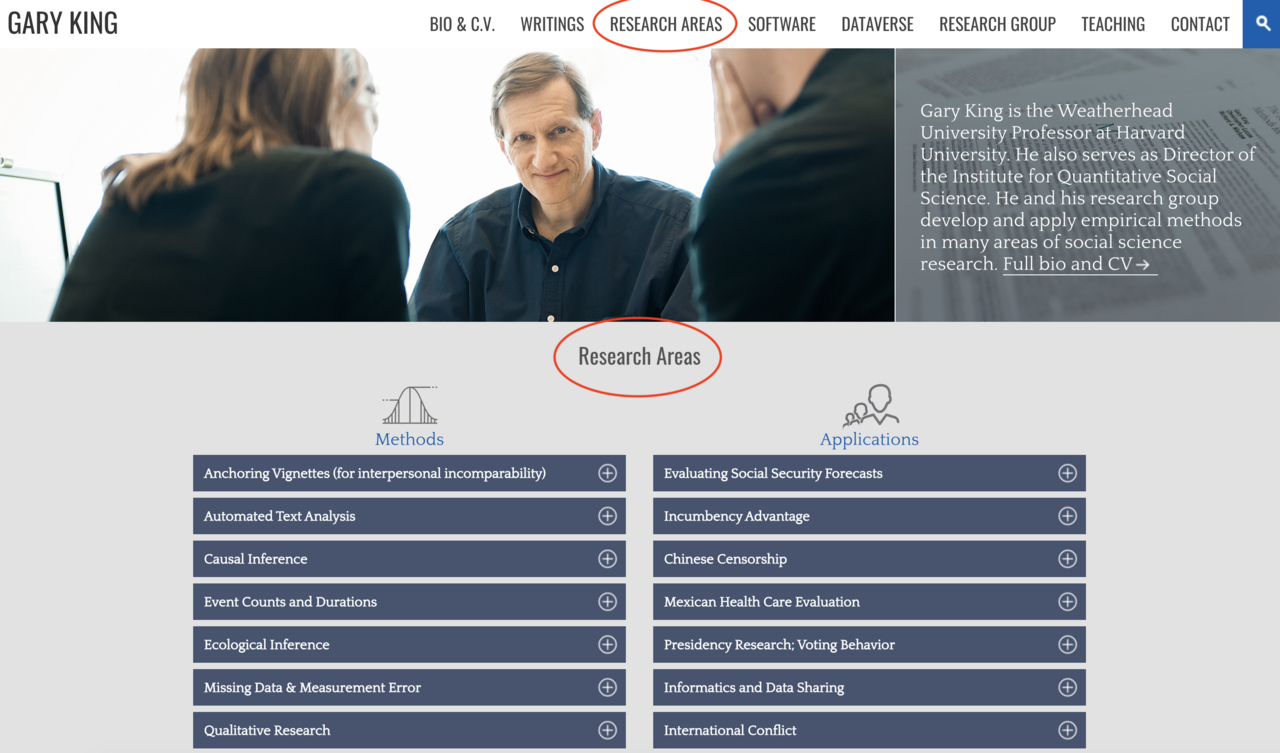
Task: Click plus icon on Chinese Censorship row
Action: [1067, 559]
